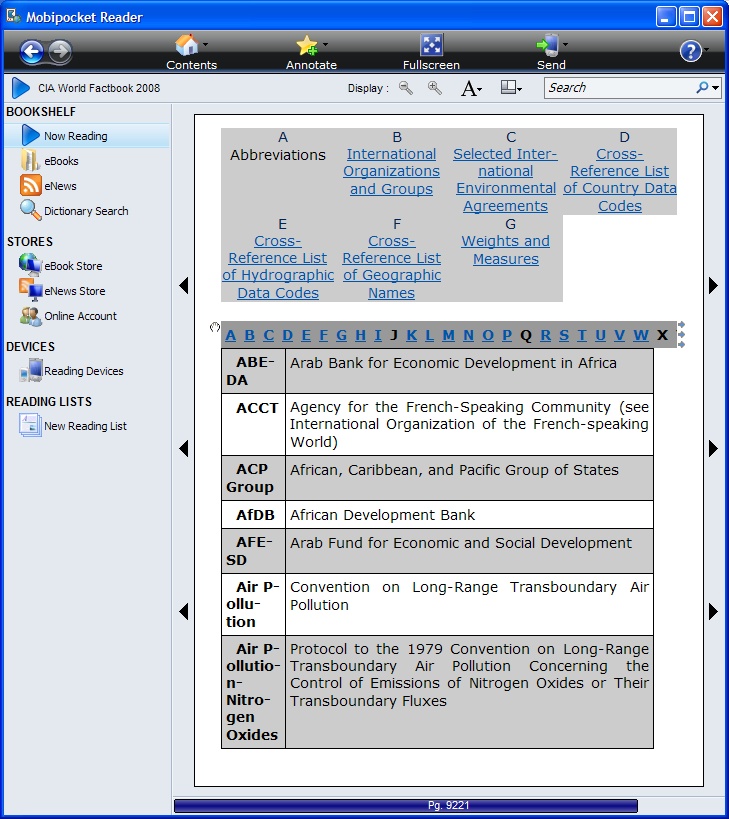Click in the Search input field
This screenshot has height=819, width=729.
pos(619,88)
